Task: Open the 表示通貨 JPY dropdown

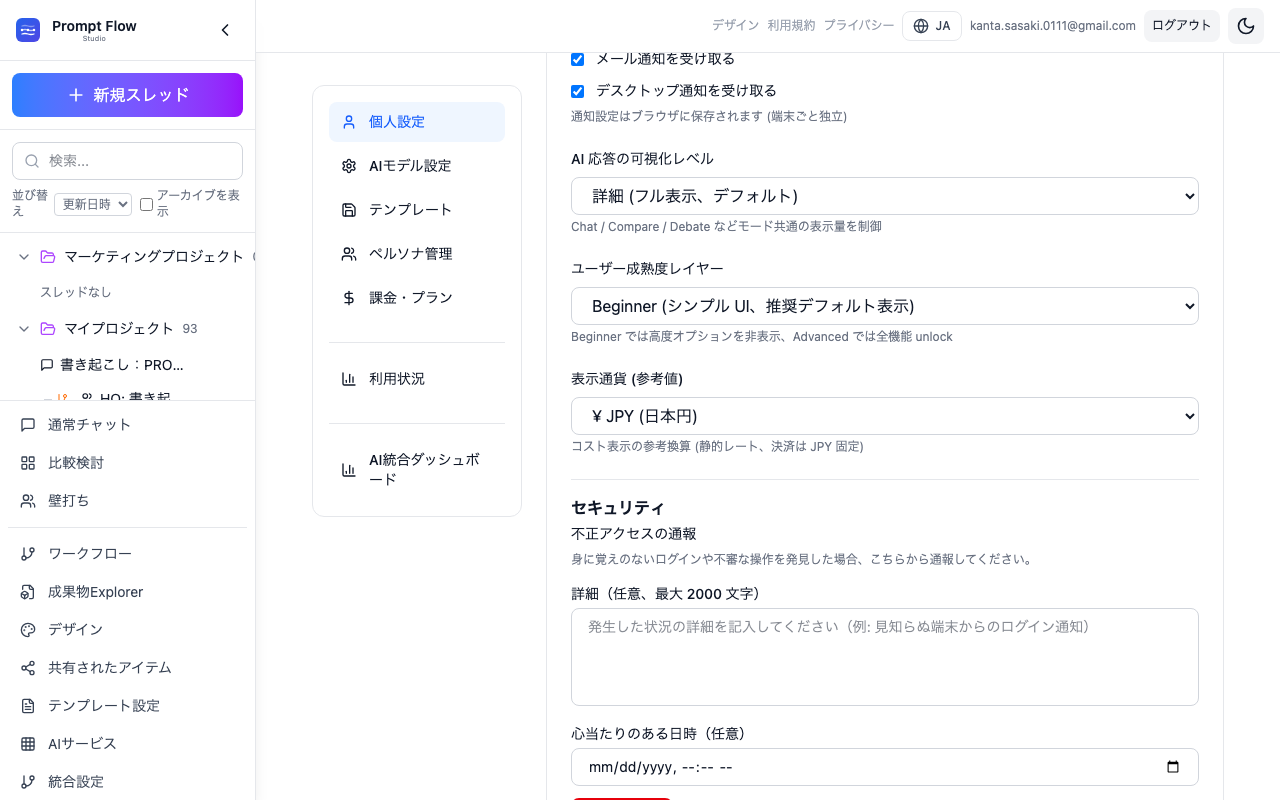Action: coord(885,416)
